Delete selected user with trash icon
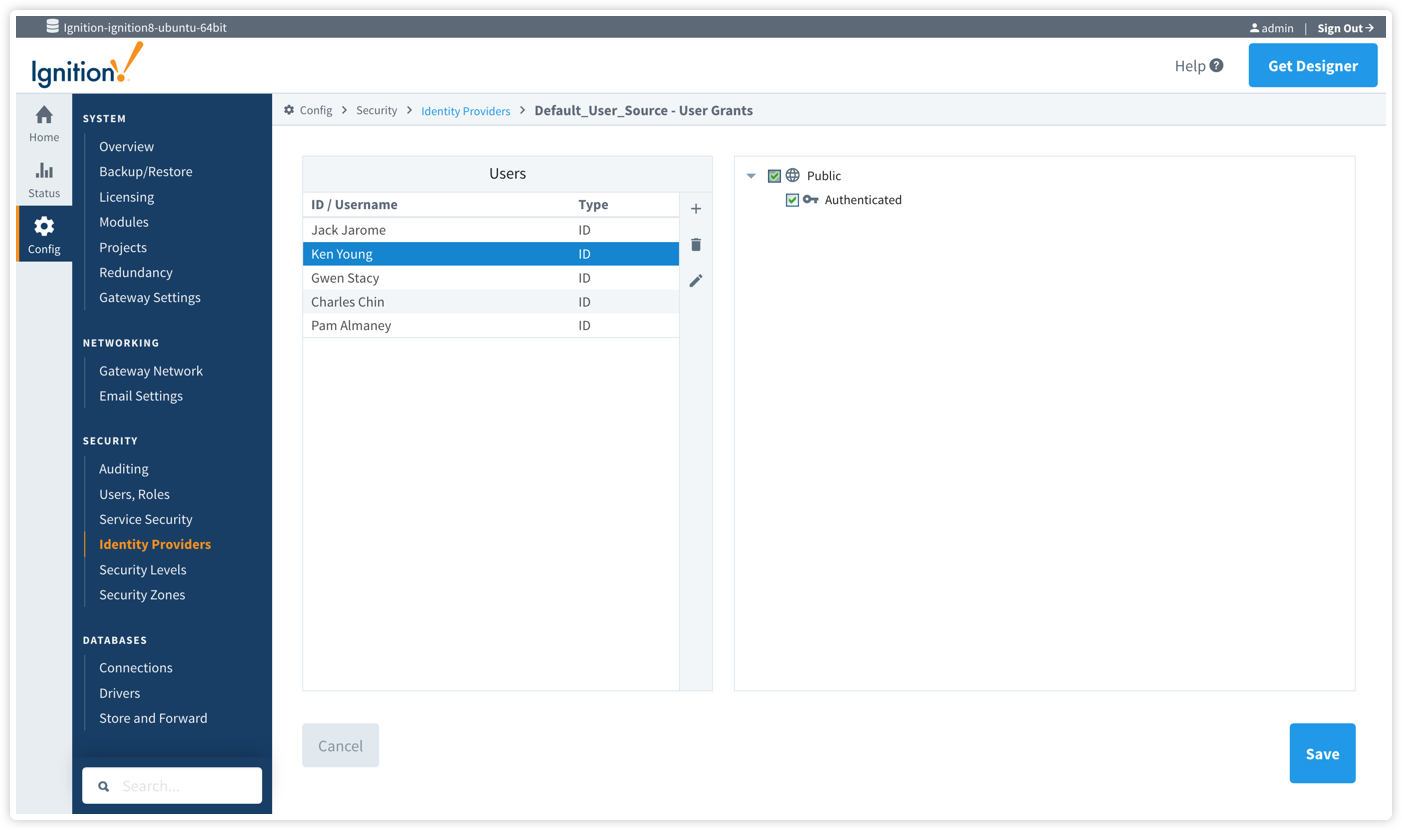Viewport: 1402px width, 830px height. [696, 245]
